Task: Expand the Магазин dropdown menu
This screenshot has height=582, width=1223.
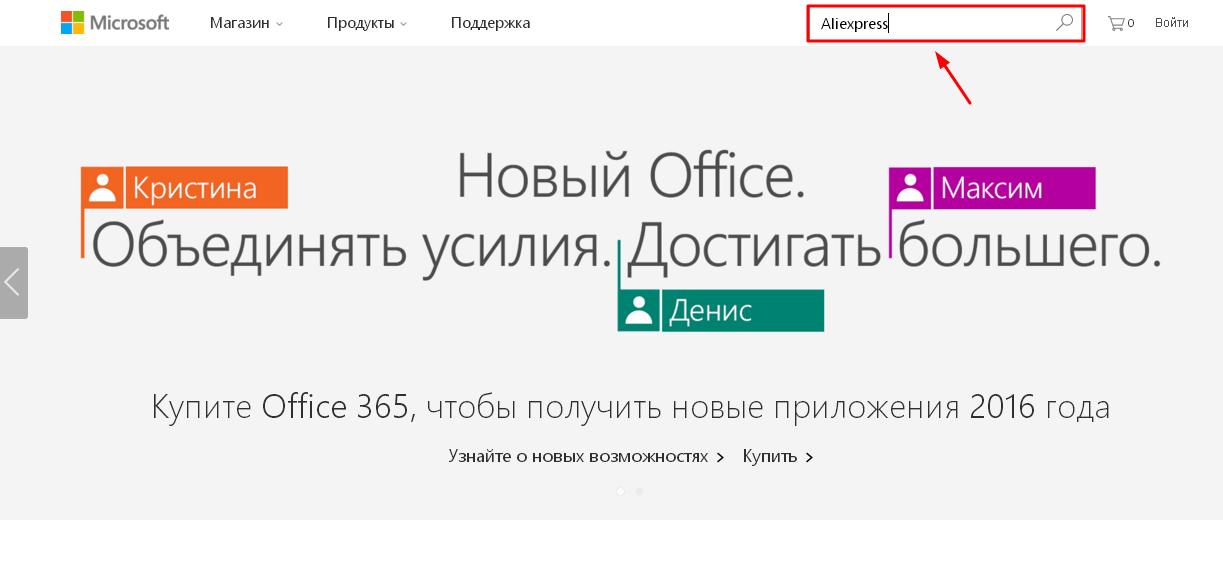Action: (x=246, y=22)
